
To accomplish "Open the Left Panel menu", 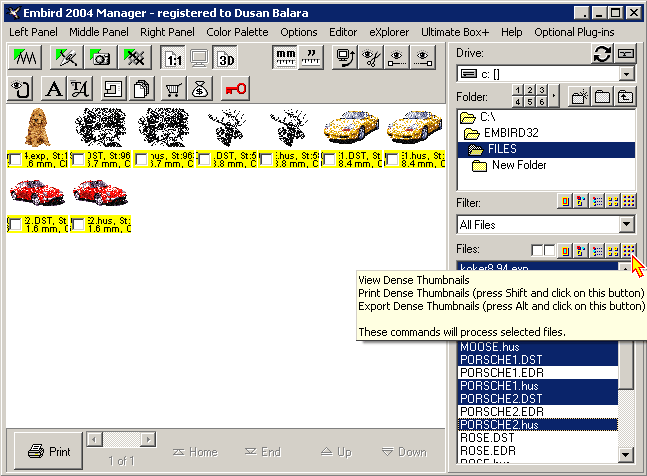I will pos(33,32).
